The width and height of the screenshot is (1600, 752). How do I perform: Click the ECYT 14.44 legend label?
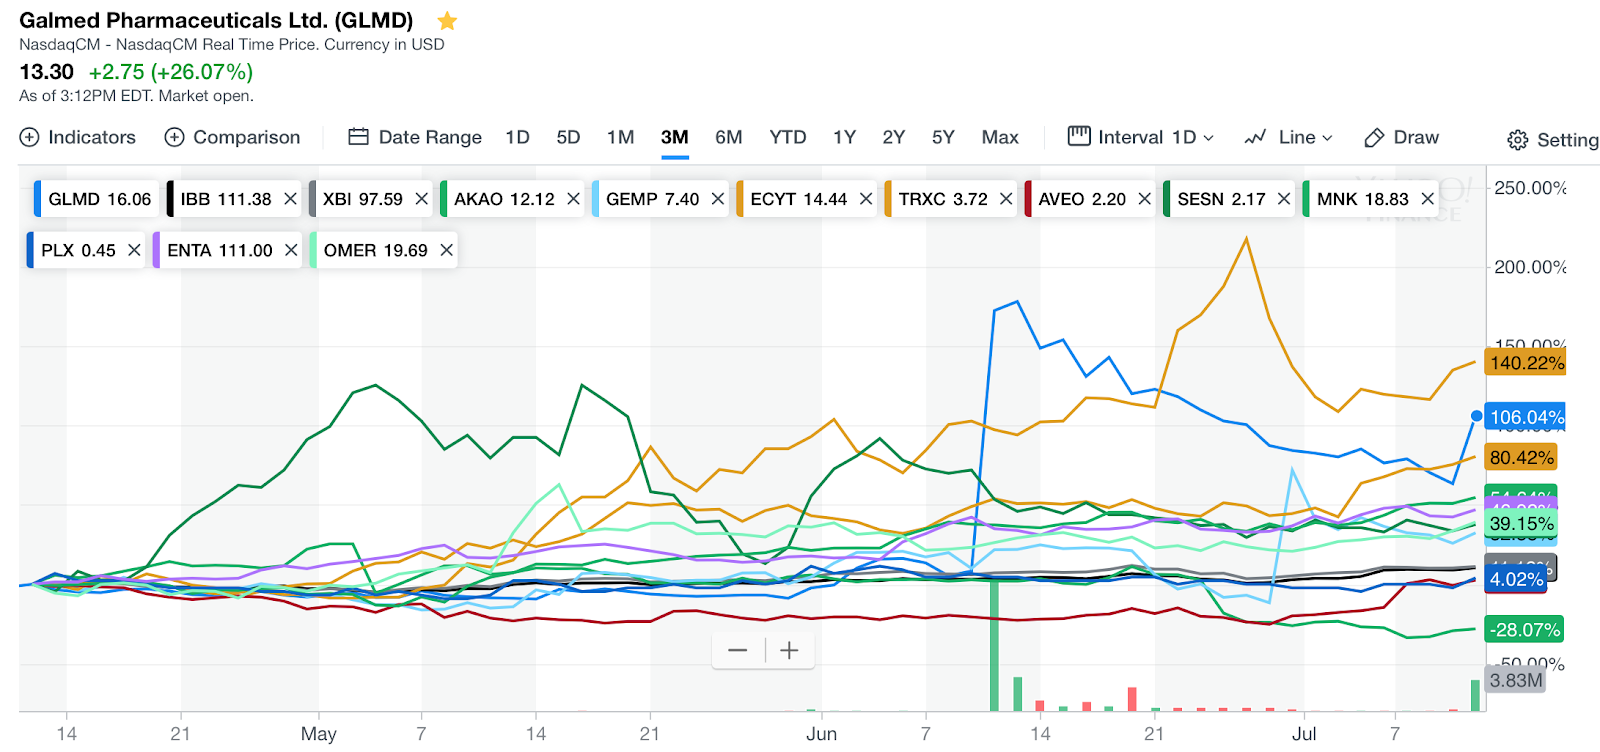[799, 199]
